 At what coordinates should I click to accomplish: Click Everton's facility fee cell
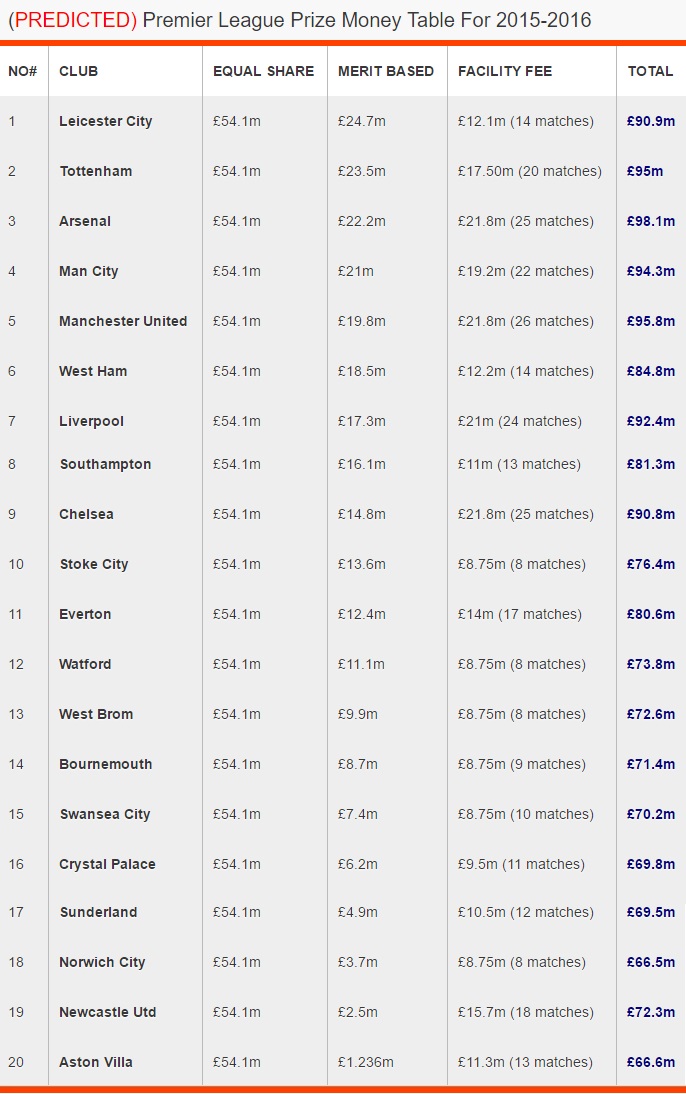point(519,614)
